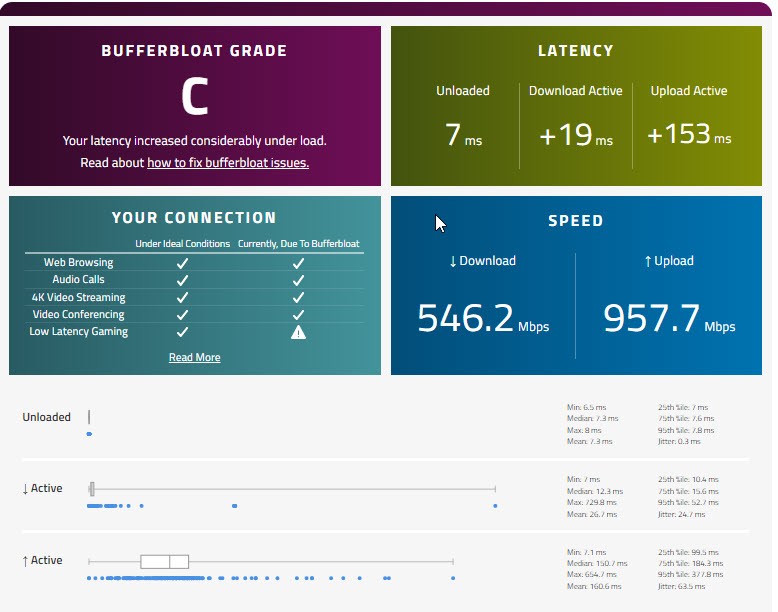
Task: Click the up arrow beside Upload in Speed
Action: point(647,261)
